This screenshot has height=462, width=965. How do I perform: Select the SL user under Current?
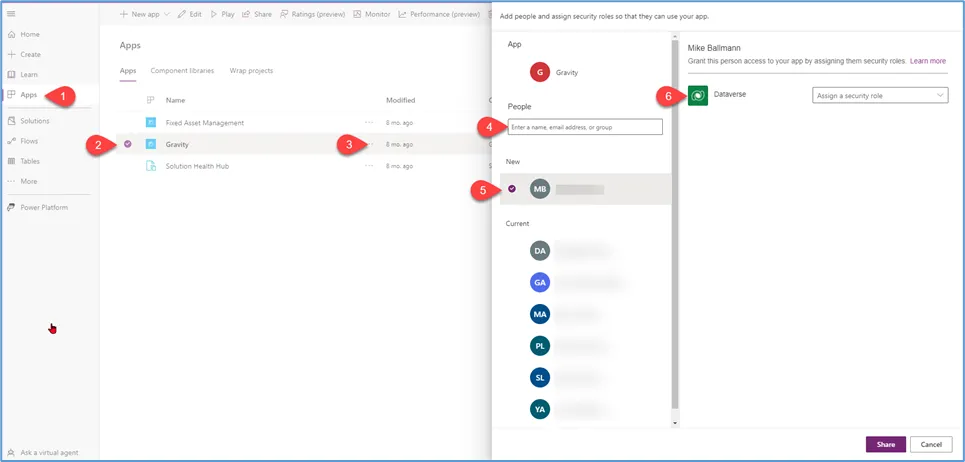point(540,378)
